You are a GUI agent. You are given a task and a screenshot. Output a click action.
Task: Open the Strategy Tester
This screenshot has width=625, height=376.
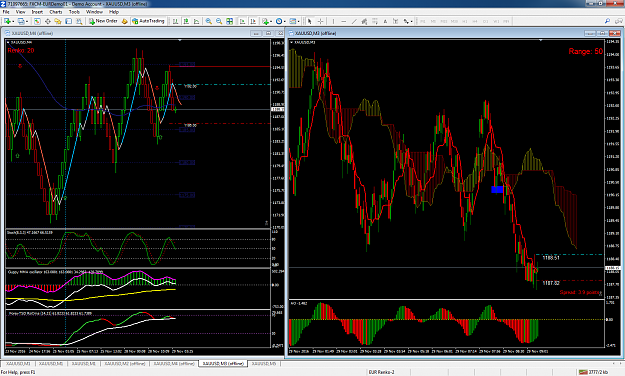(79, 21)
